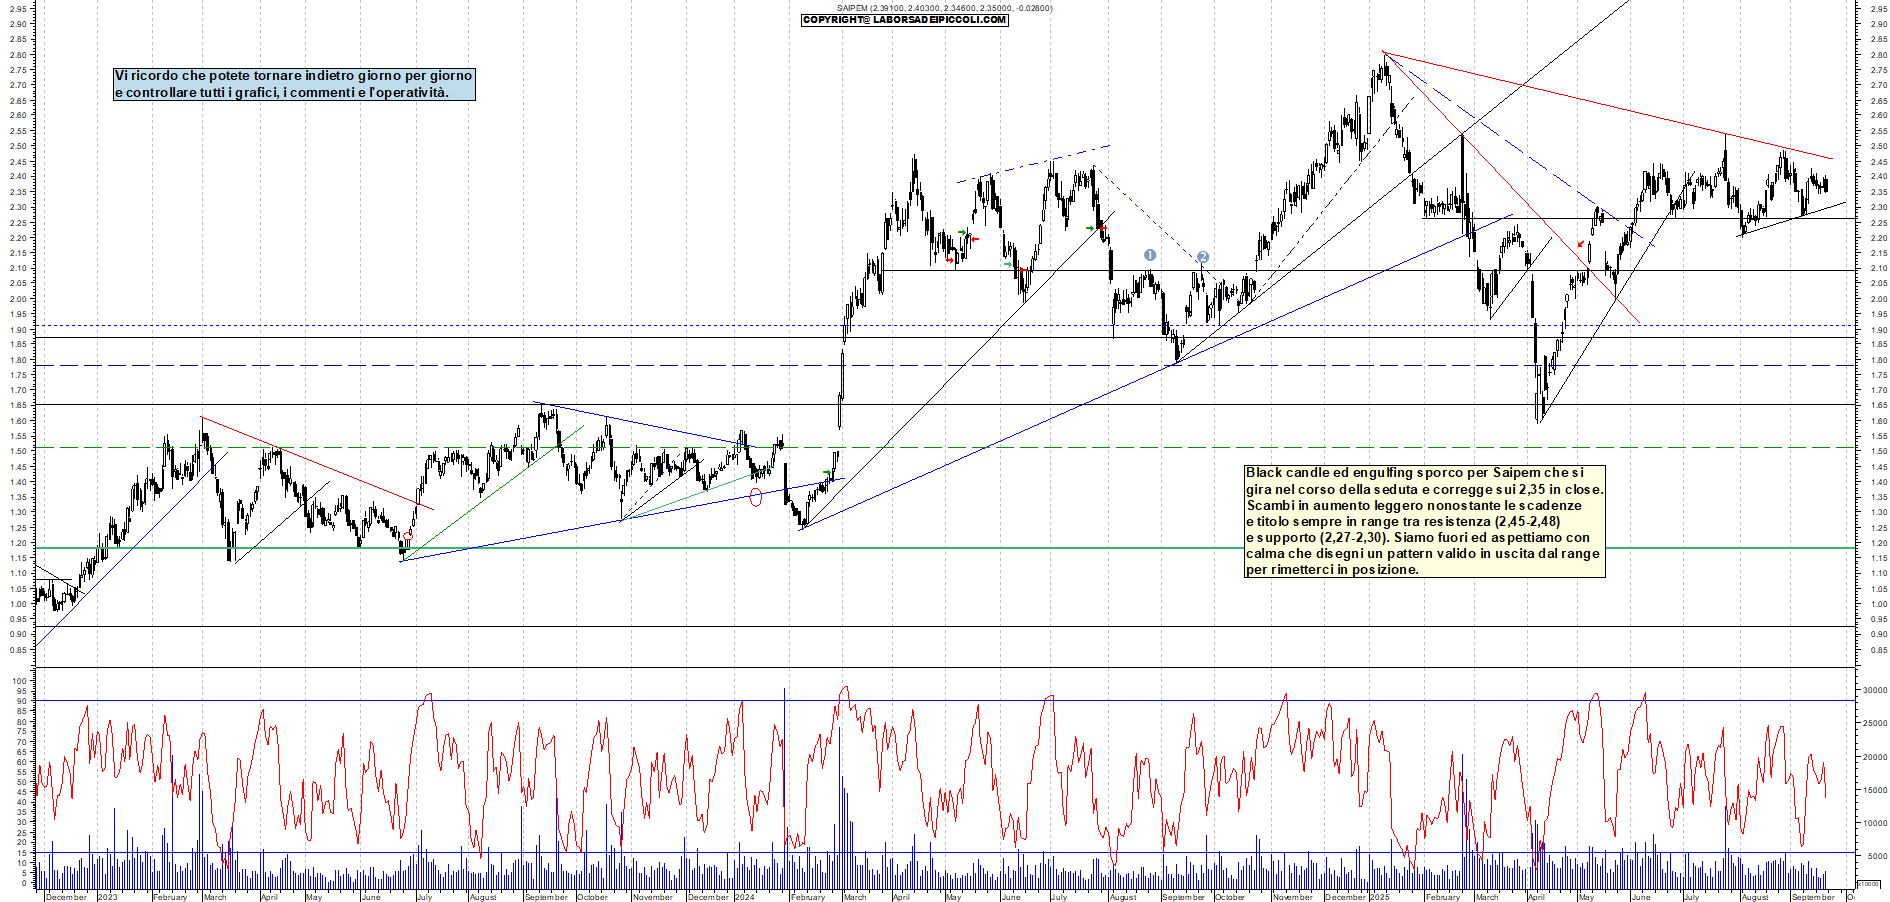Click the 1.90 price label on left axis
The height and width of the screenshot is (902, 1890).
tap(18, 329)
